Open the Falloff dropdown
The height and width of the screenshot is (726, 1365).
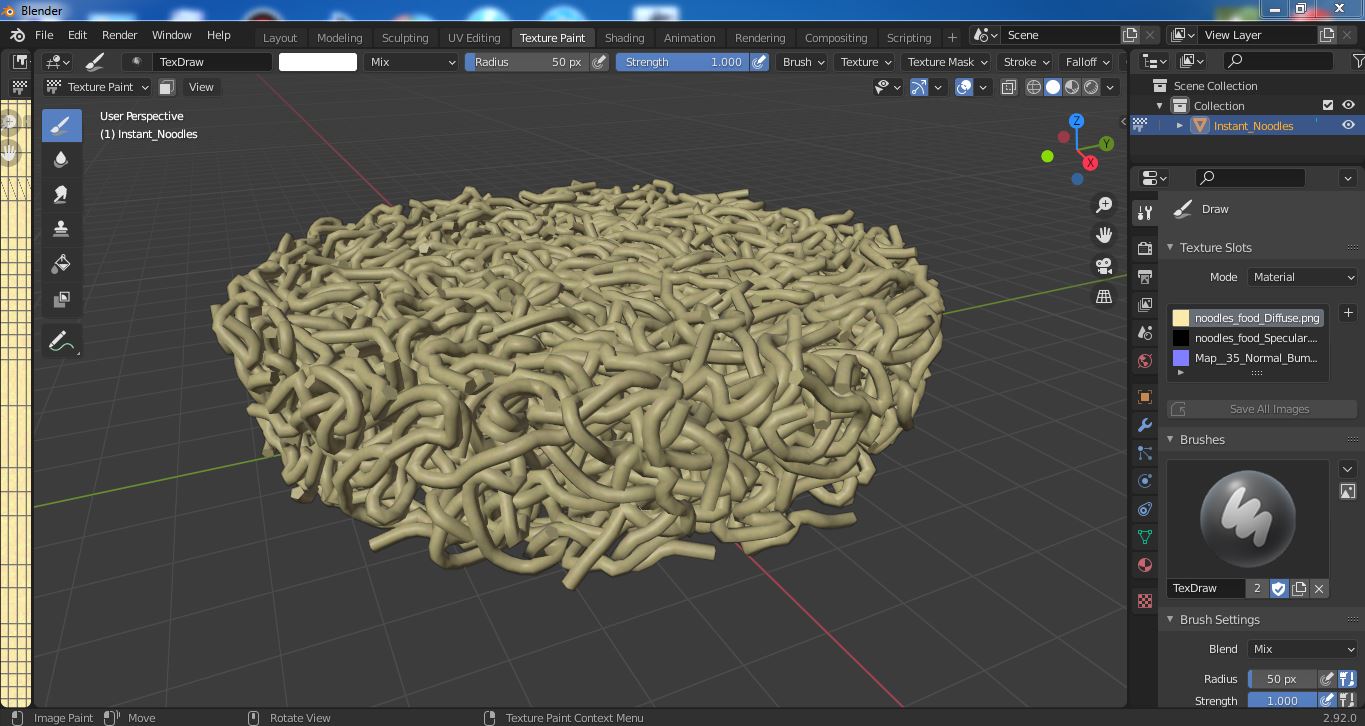coord(1088,62)
